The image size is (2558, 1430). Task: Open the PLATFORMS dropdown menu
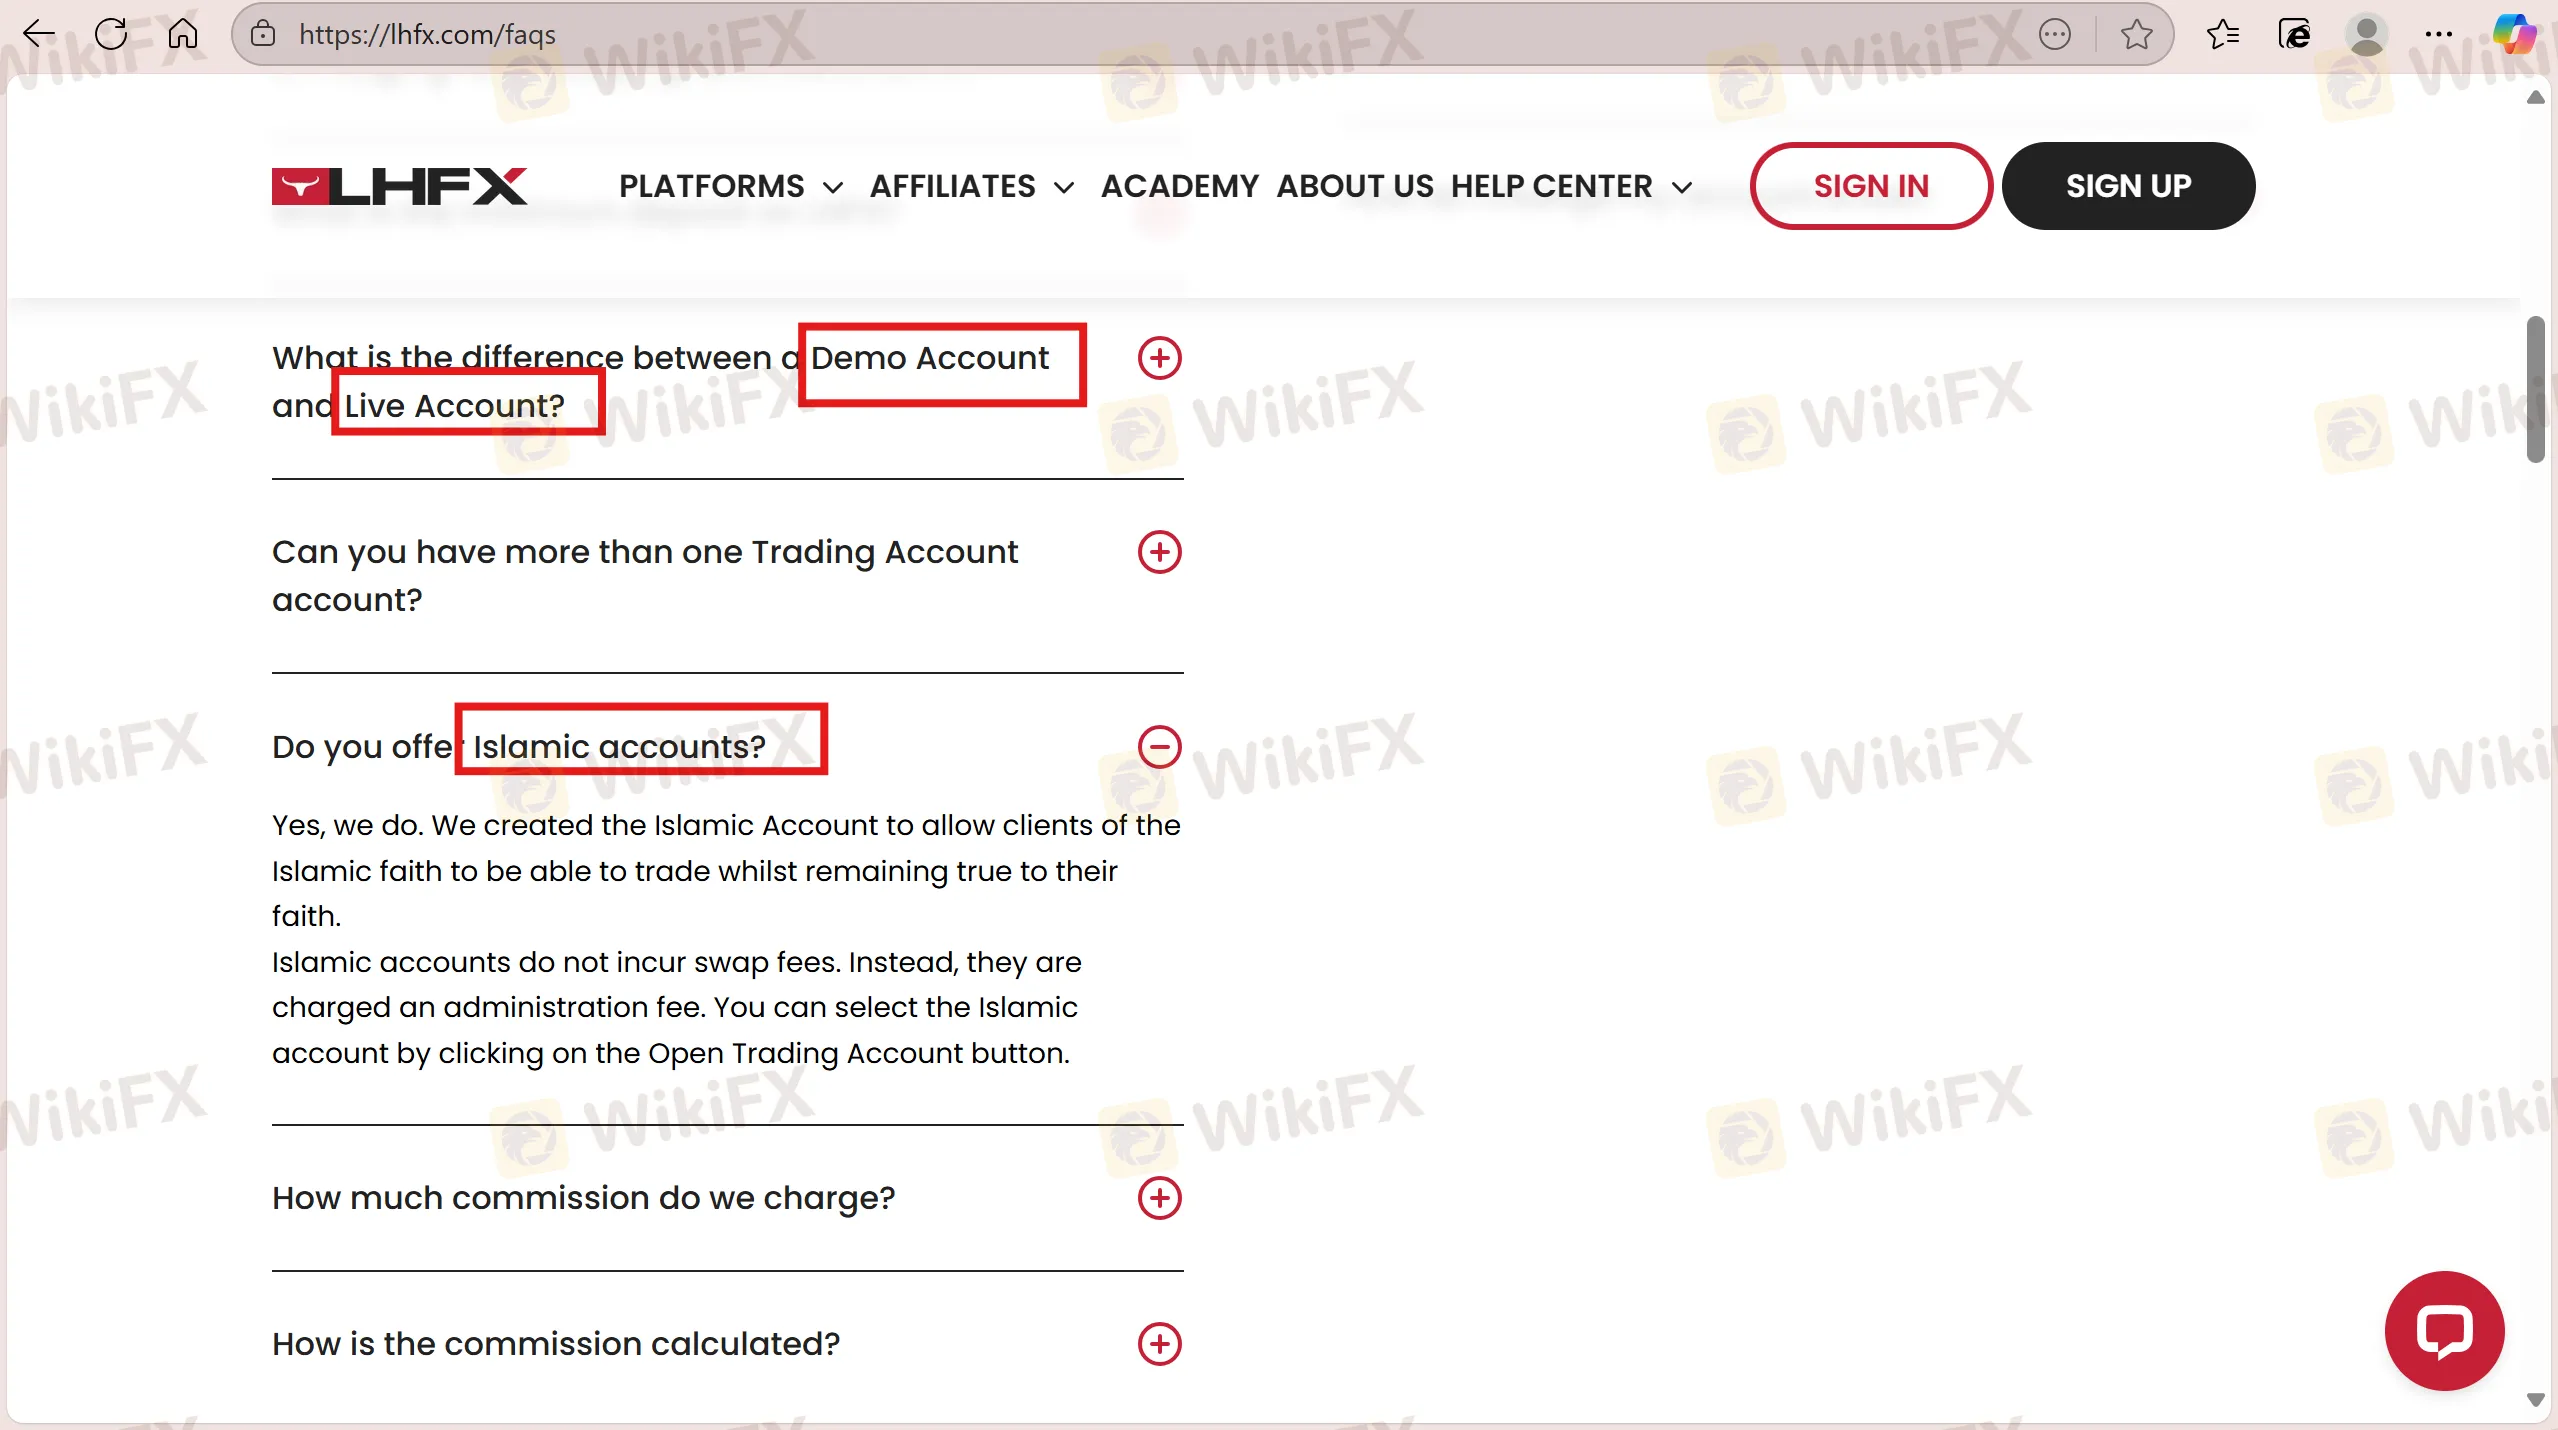point(731,186)
